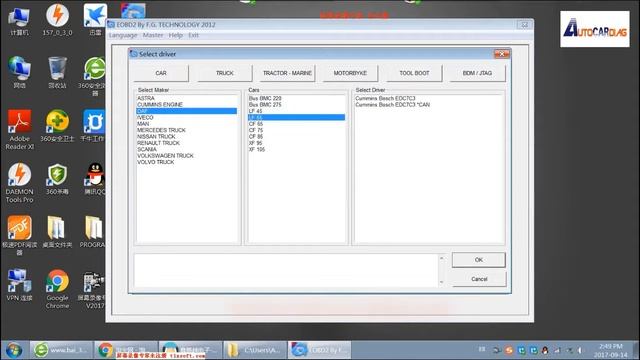
Task: Select CUMMINS ENGINE maker
Action: coord(186,104)
